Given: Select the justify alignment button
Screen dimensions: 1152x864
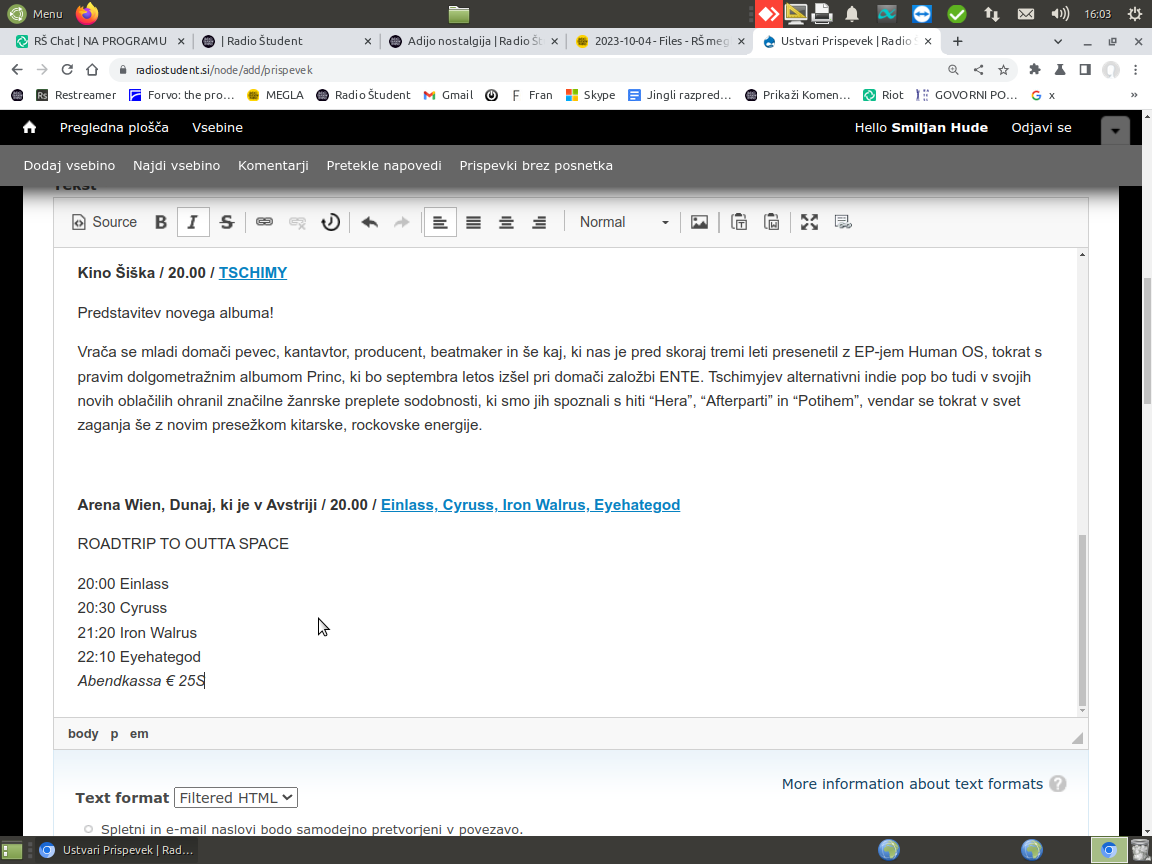Looking at the screenshot, I should 473,222.
